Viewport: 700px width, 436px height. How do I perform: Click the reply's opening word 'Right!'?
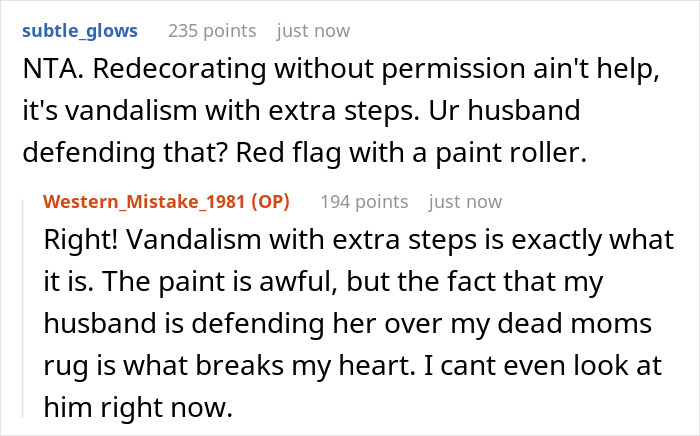coord(79,244)
